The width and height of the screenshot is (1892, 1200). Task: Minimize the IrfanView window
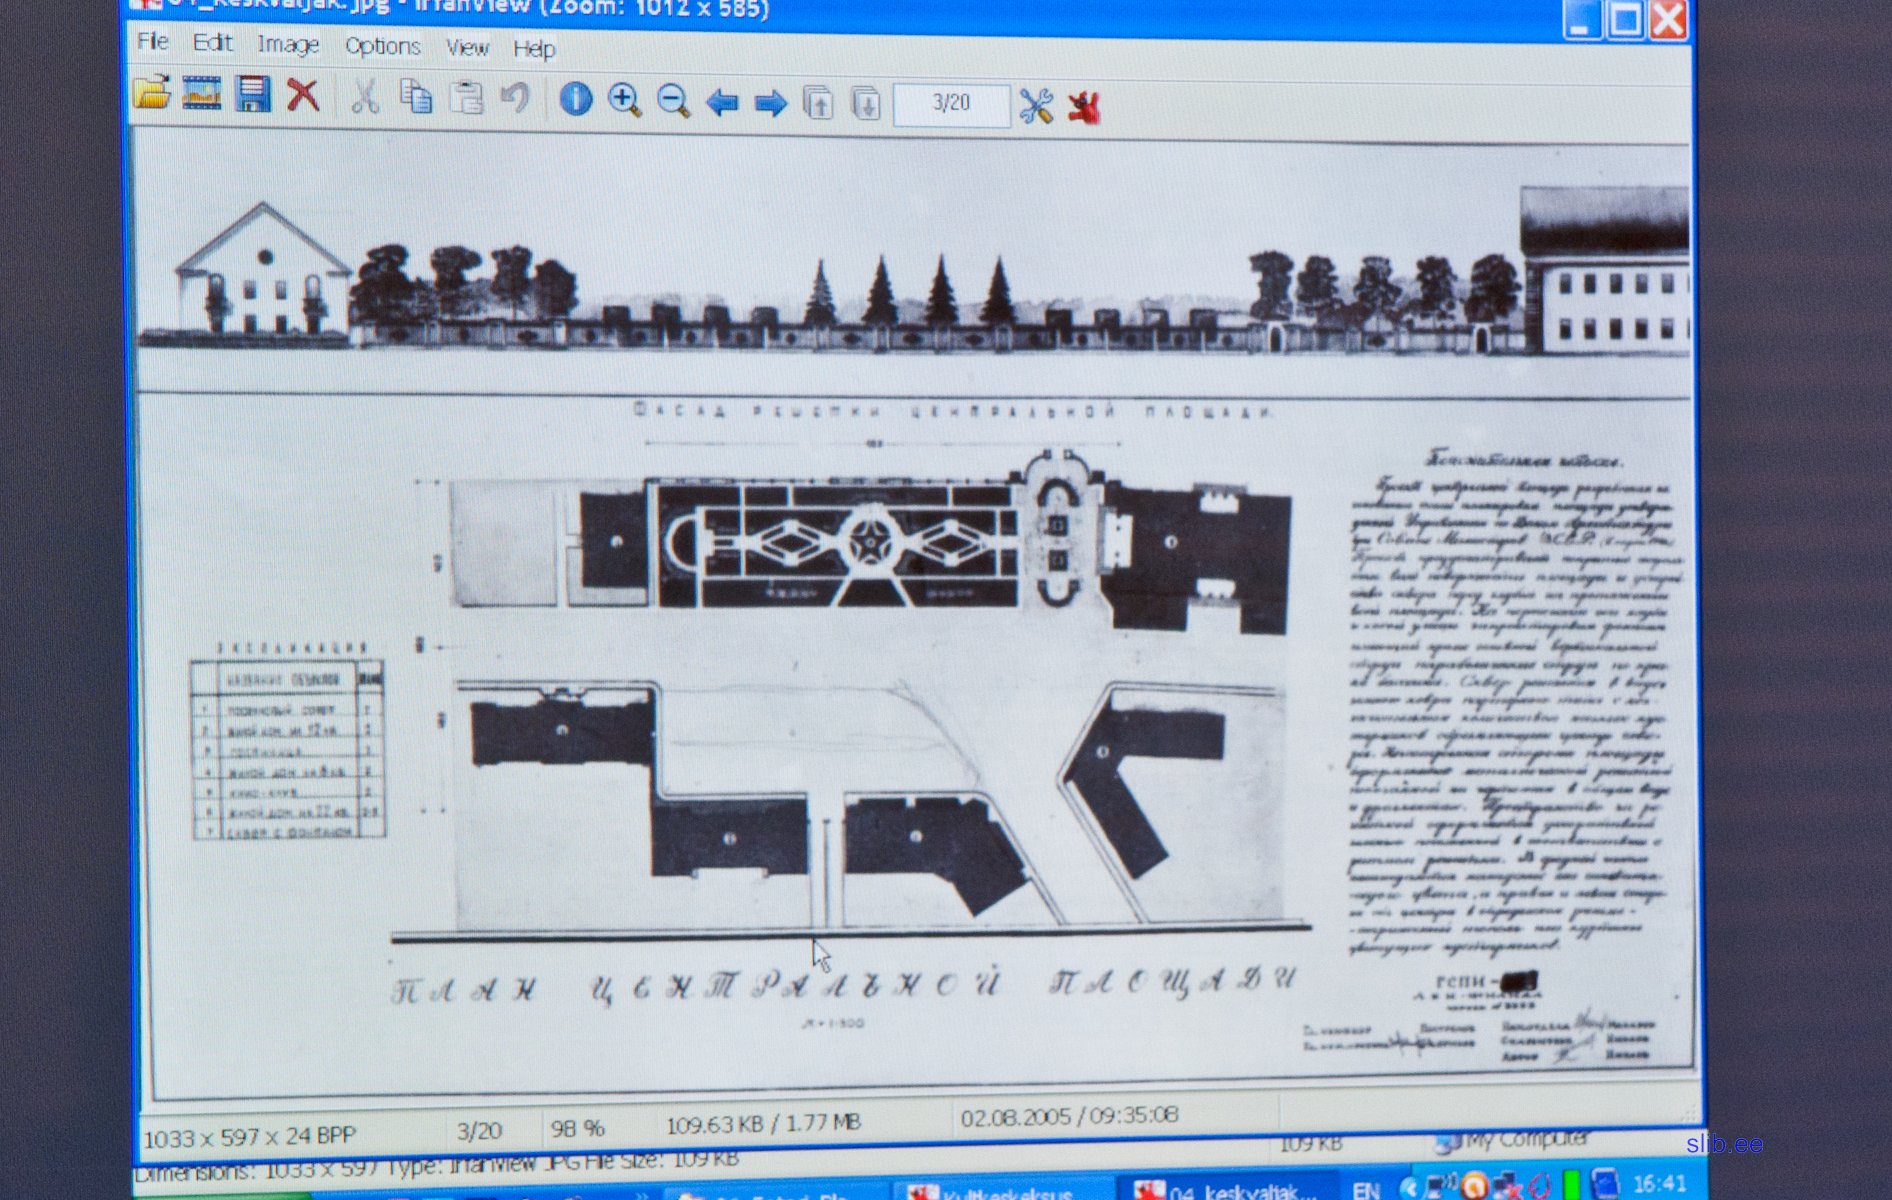(1581, 19)
